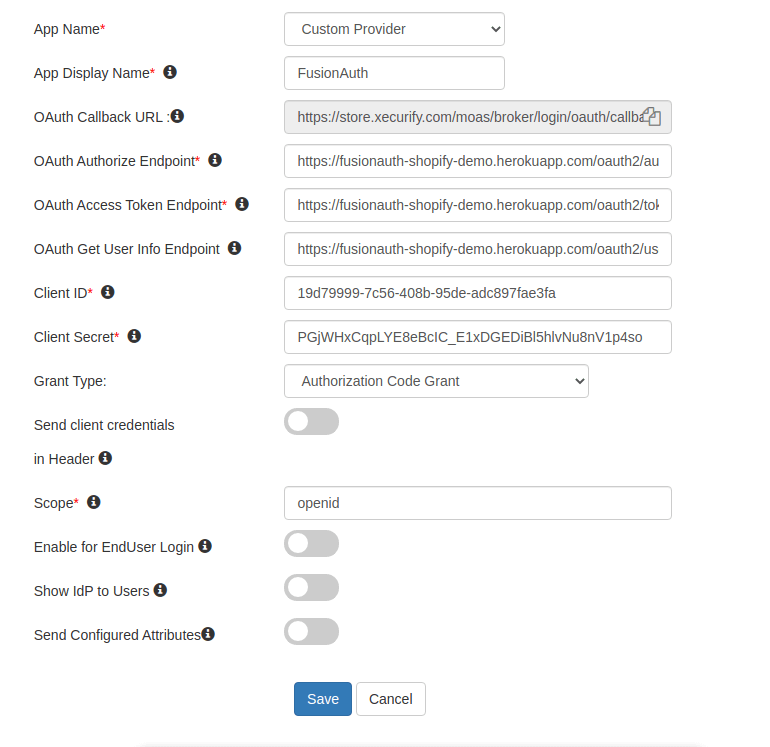Click info icon beside OAuth Callback URL
This screenshot has height=747, width=770.
click(x=177, y=116)
